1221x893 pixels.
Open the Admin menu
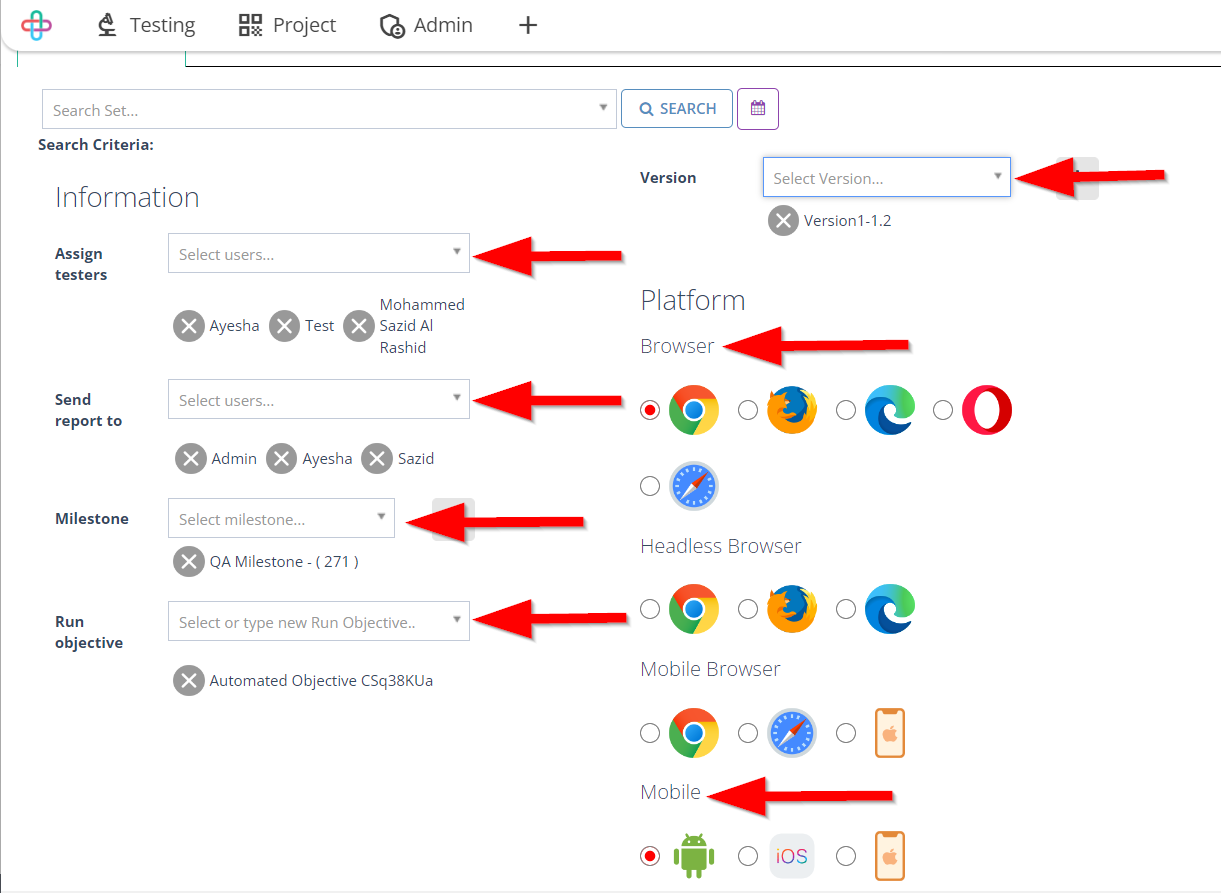[426, 25]
